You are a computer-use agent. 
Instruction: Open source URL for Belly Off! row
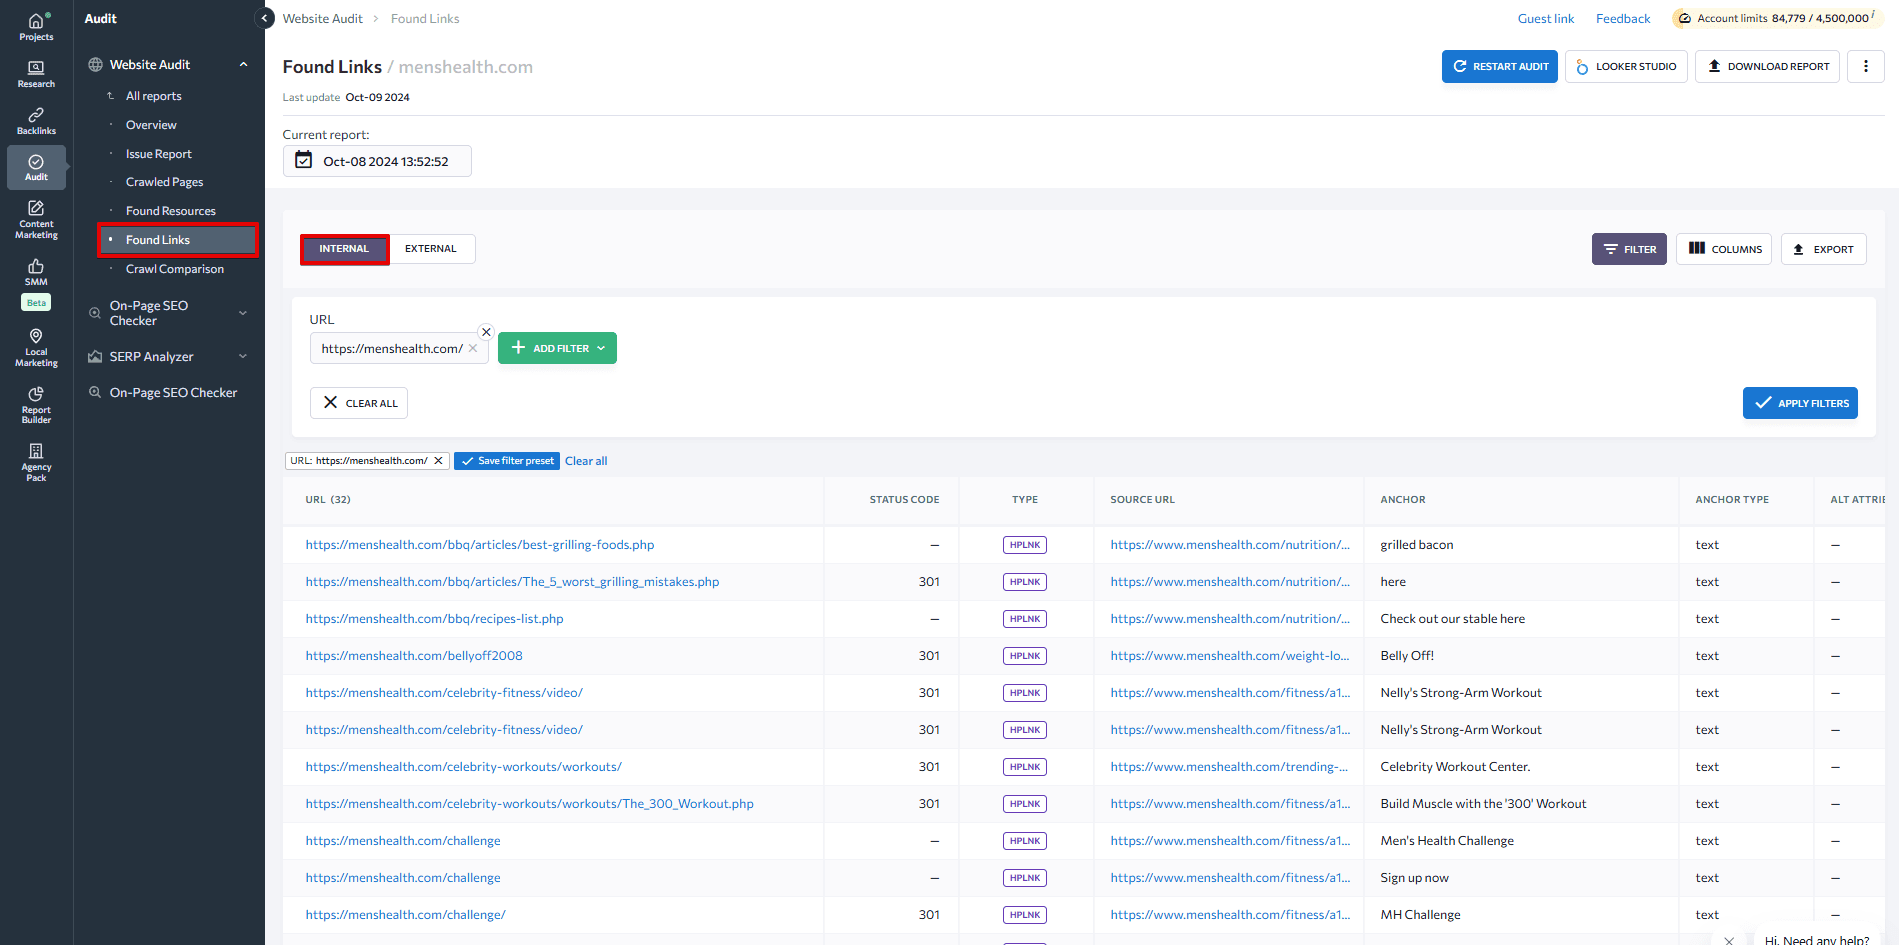coord(1230,656)
